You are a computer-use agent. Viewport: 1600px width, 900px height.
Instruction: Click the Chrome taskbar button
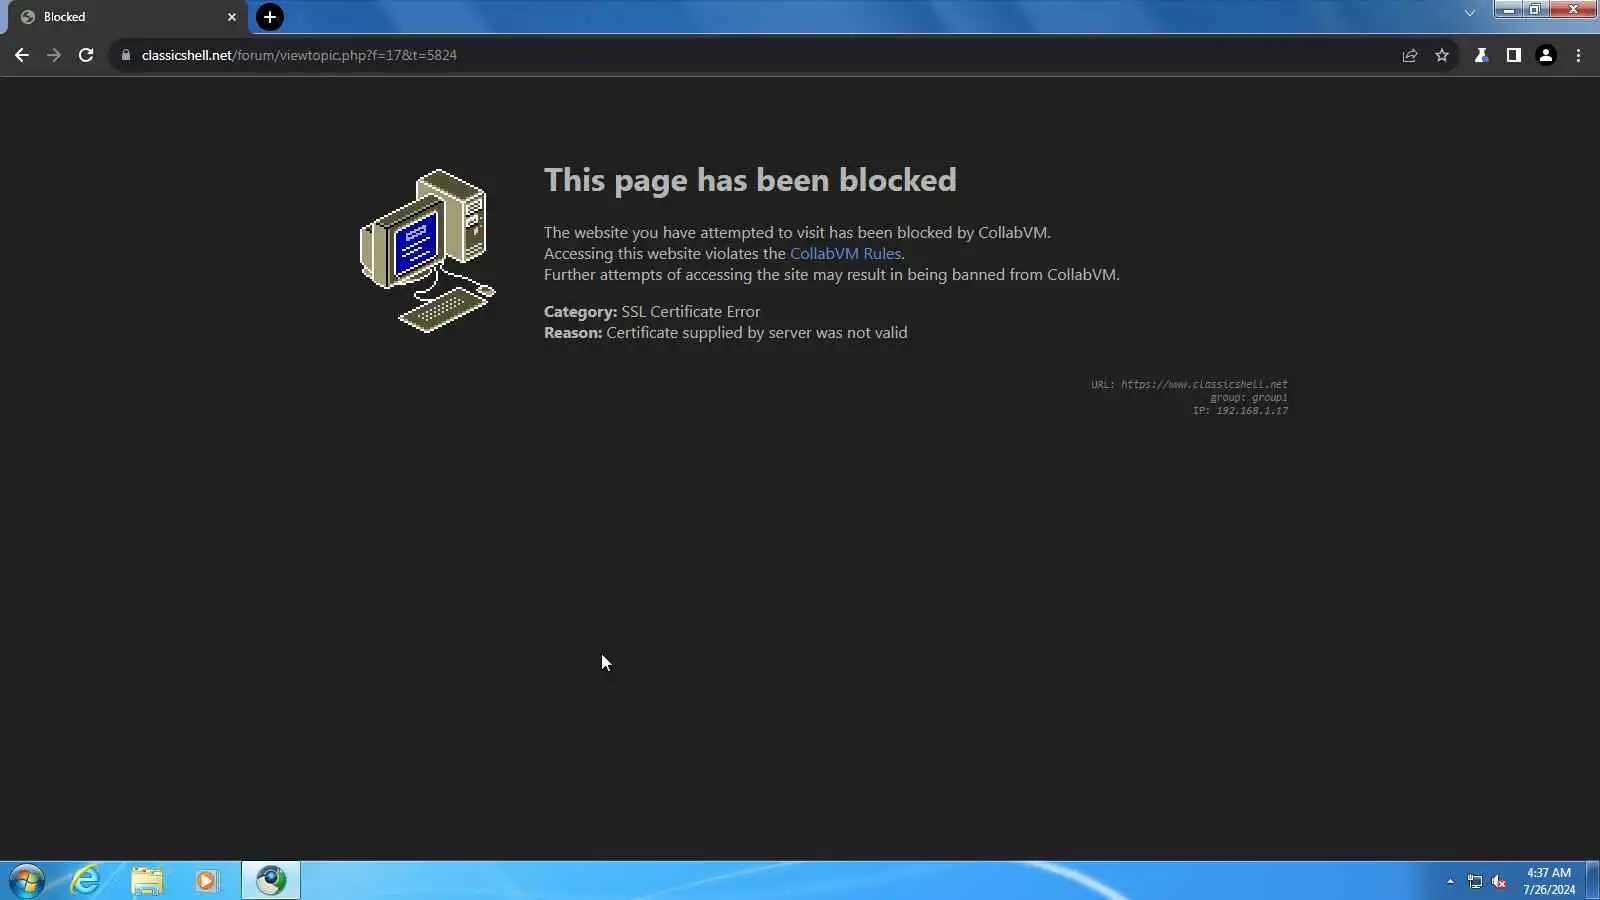click(271, 881)
